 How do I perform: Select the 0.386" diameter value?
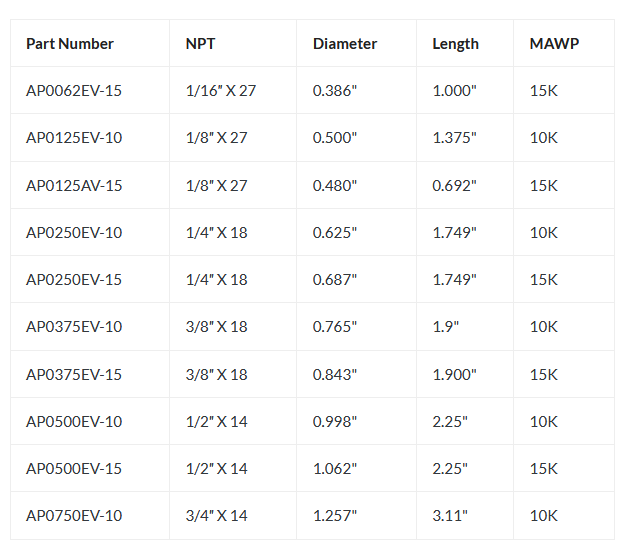[335, 91]
